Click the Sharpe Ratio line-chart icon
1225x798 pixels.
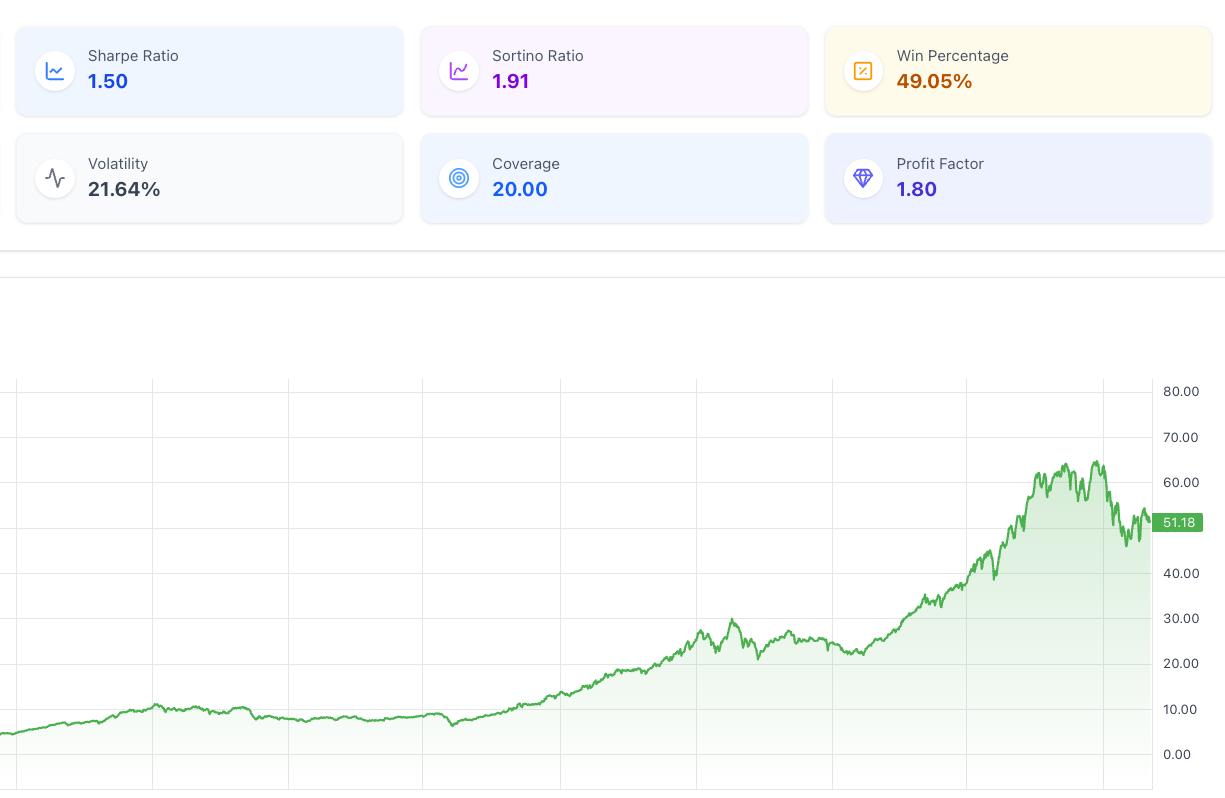tap(55, 70)
